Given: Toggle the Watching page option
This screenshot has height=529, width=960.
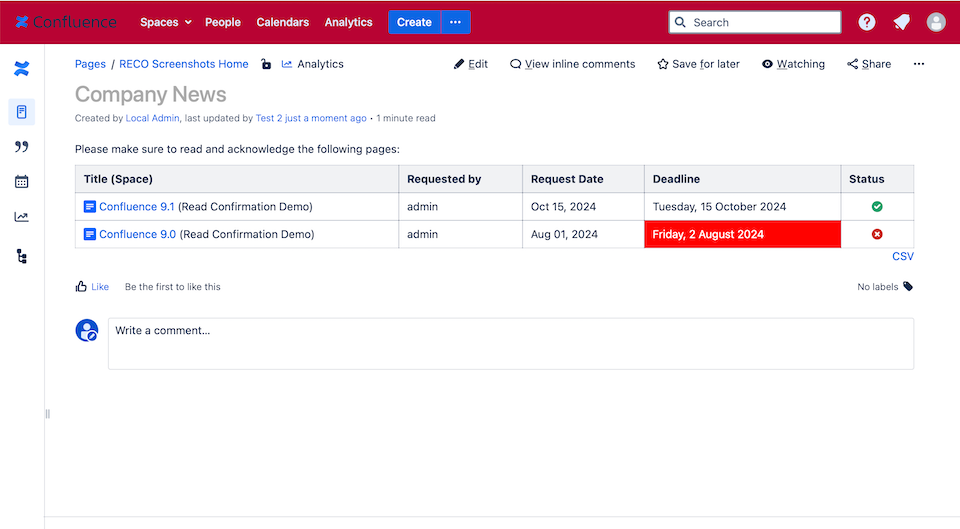Looking at the screenshot, I should coord(793,64).
